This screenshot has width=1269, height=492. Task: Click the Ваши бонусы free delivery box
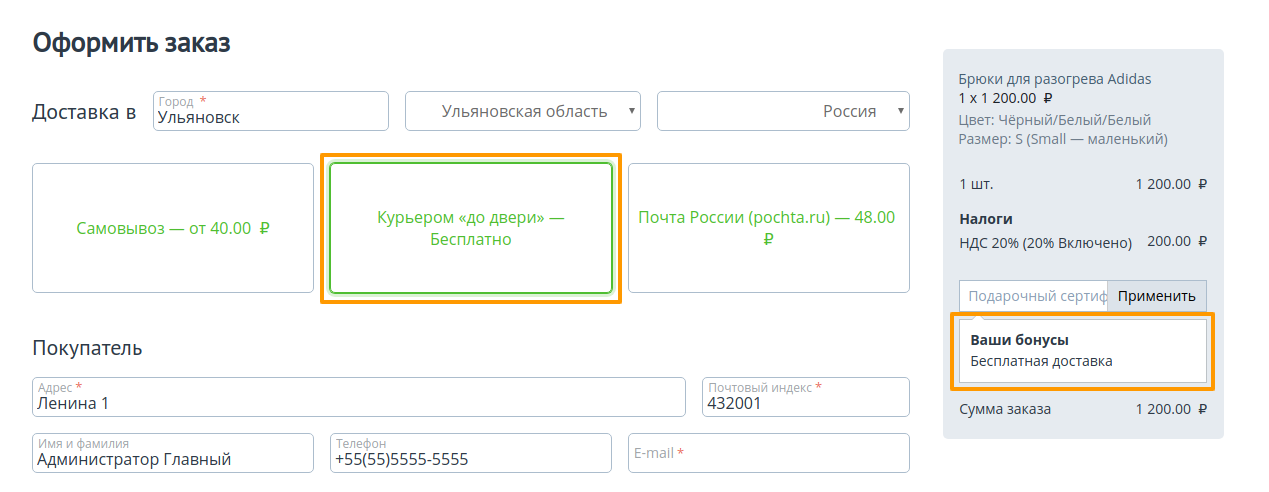click(x=1082, y=351)
